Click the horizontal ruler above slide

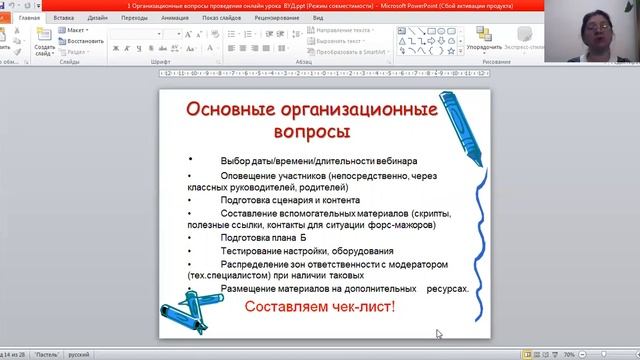pos(324,73)
